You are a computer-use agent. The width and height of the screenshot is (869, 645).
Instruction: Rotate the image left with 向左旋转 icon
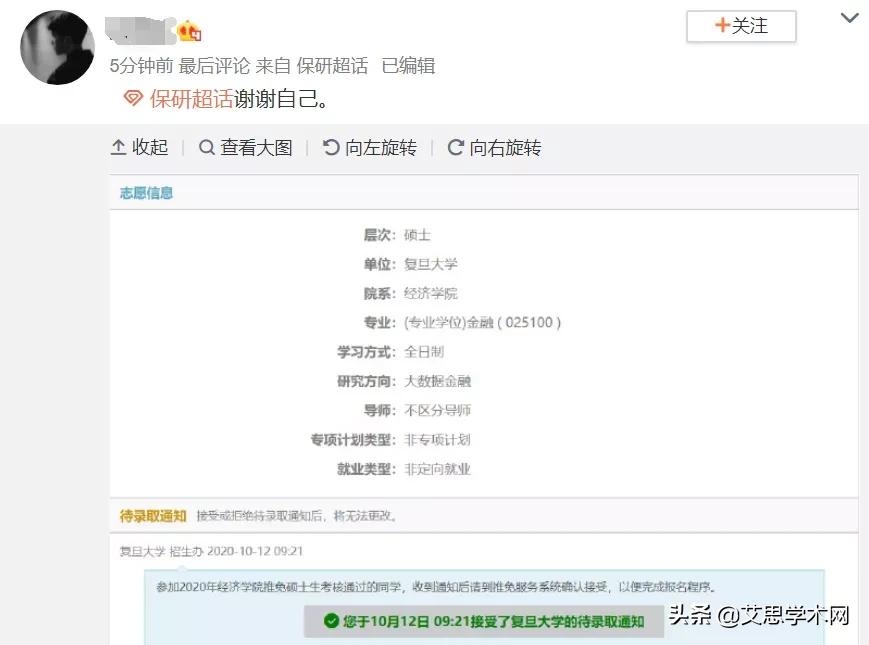tap(333, 147)
